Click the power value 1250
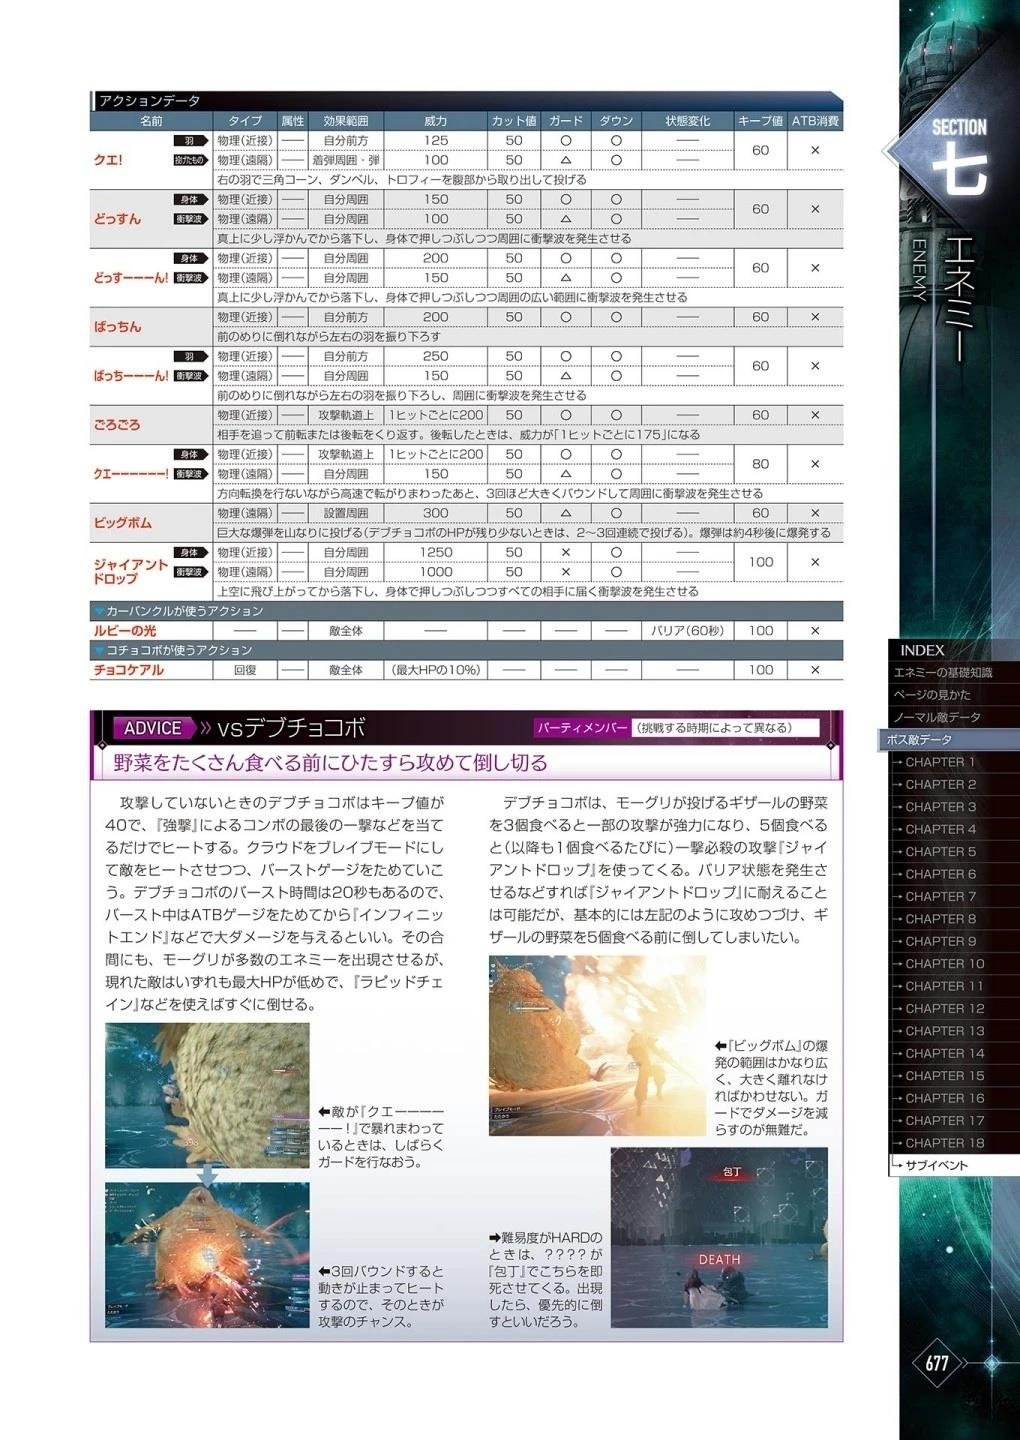1020x1440 pixels. click(436, 552)
